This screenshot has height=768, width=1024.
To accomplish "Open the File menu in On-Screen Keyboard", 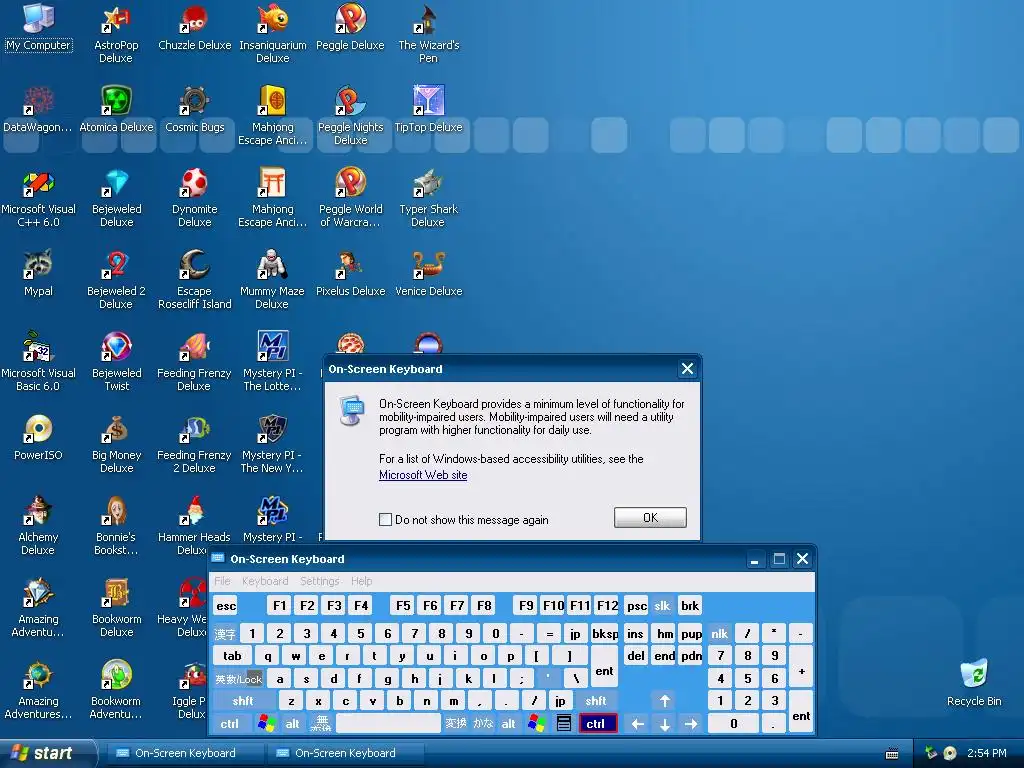I will (x=223, y=581).
